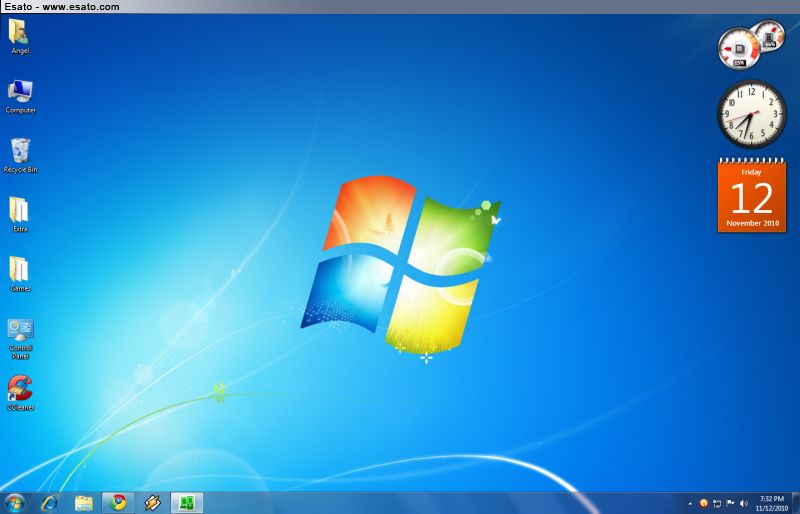Image resolution: width=800 pixels, height=514 pixels.
Task: Open the Angel user folder icon
Action: click(x=19, y=36)
